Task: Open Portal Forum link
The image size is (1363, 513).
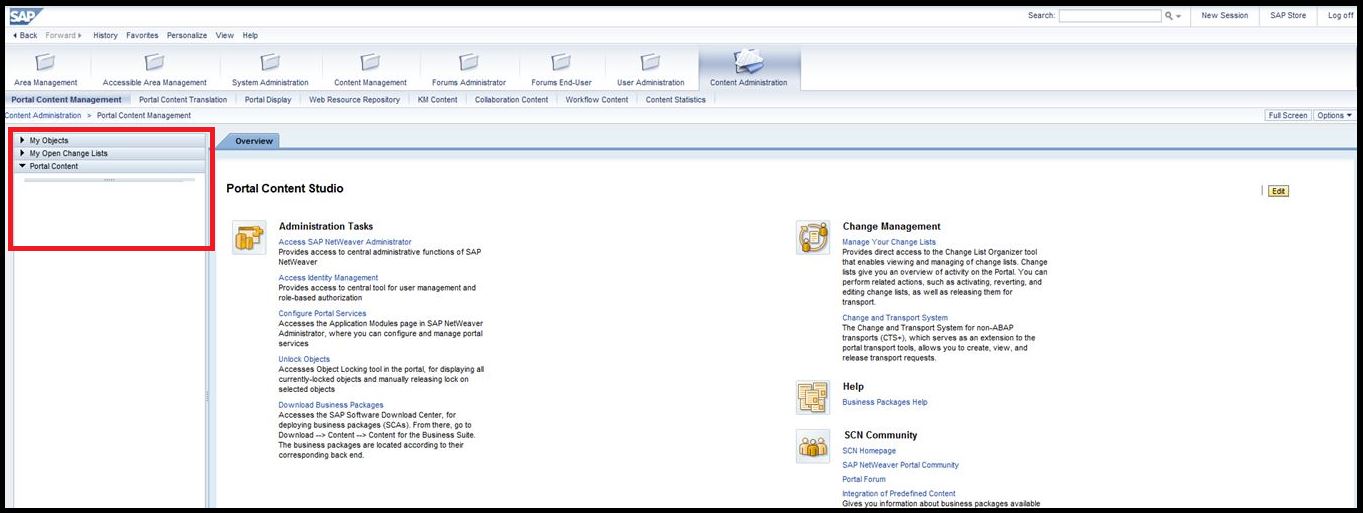Action: coord(864,479)
